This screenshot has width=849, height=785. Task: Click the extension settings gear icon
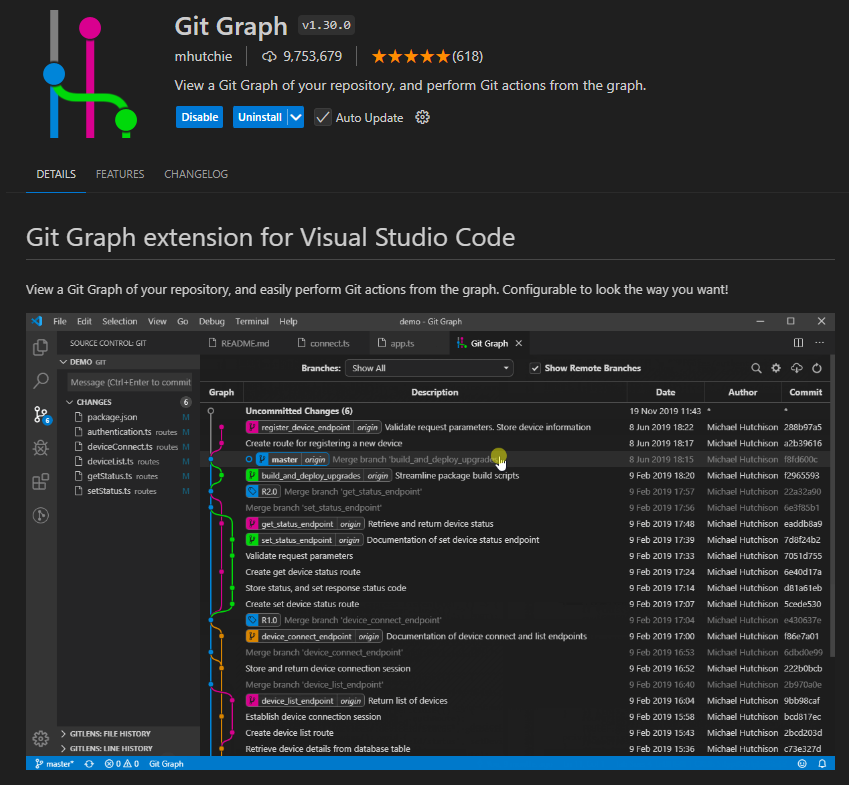click(422, 117)
